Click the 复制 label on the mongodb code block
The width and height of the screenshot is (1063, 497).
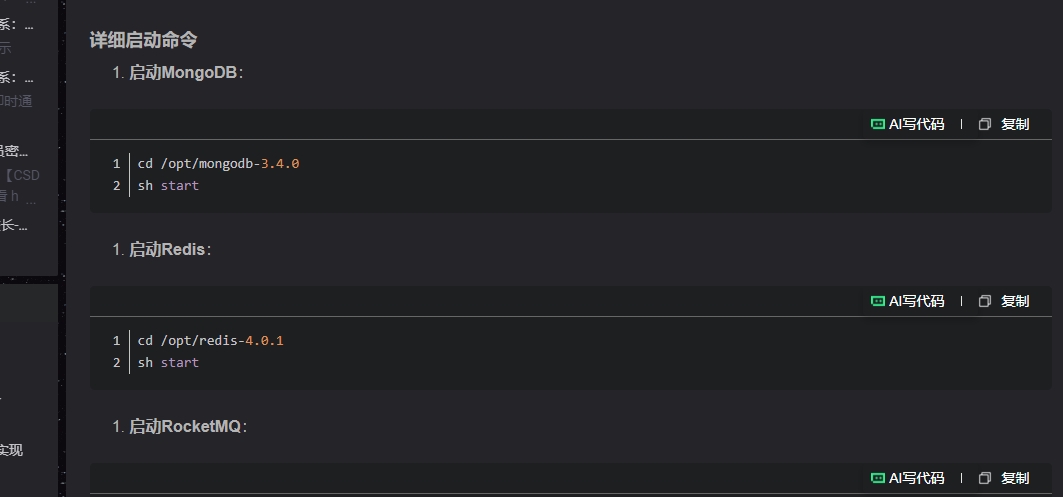click(1015, 124)
